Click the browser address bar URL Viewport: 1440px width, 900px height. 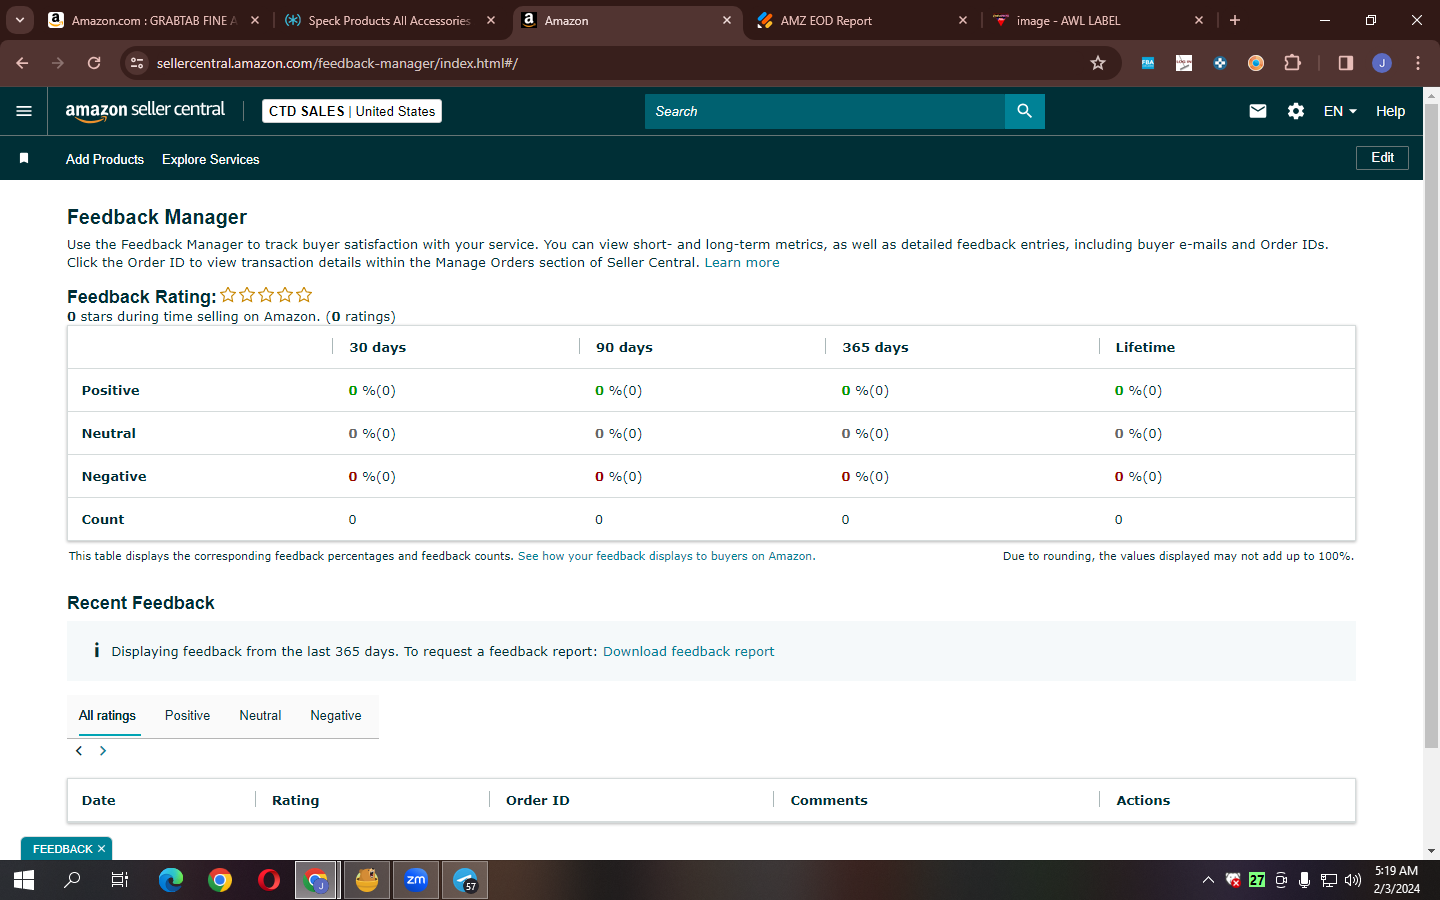tap(337, 63)
